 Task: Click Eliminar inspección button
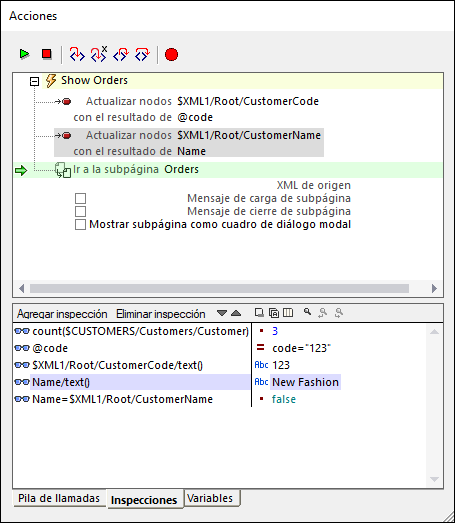coord(161,314)
